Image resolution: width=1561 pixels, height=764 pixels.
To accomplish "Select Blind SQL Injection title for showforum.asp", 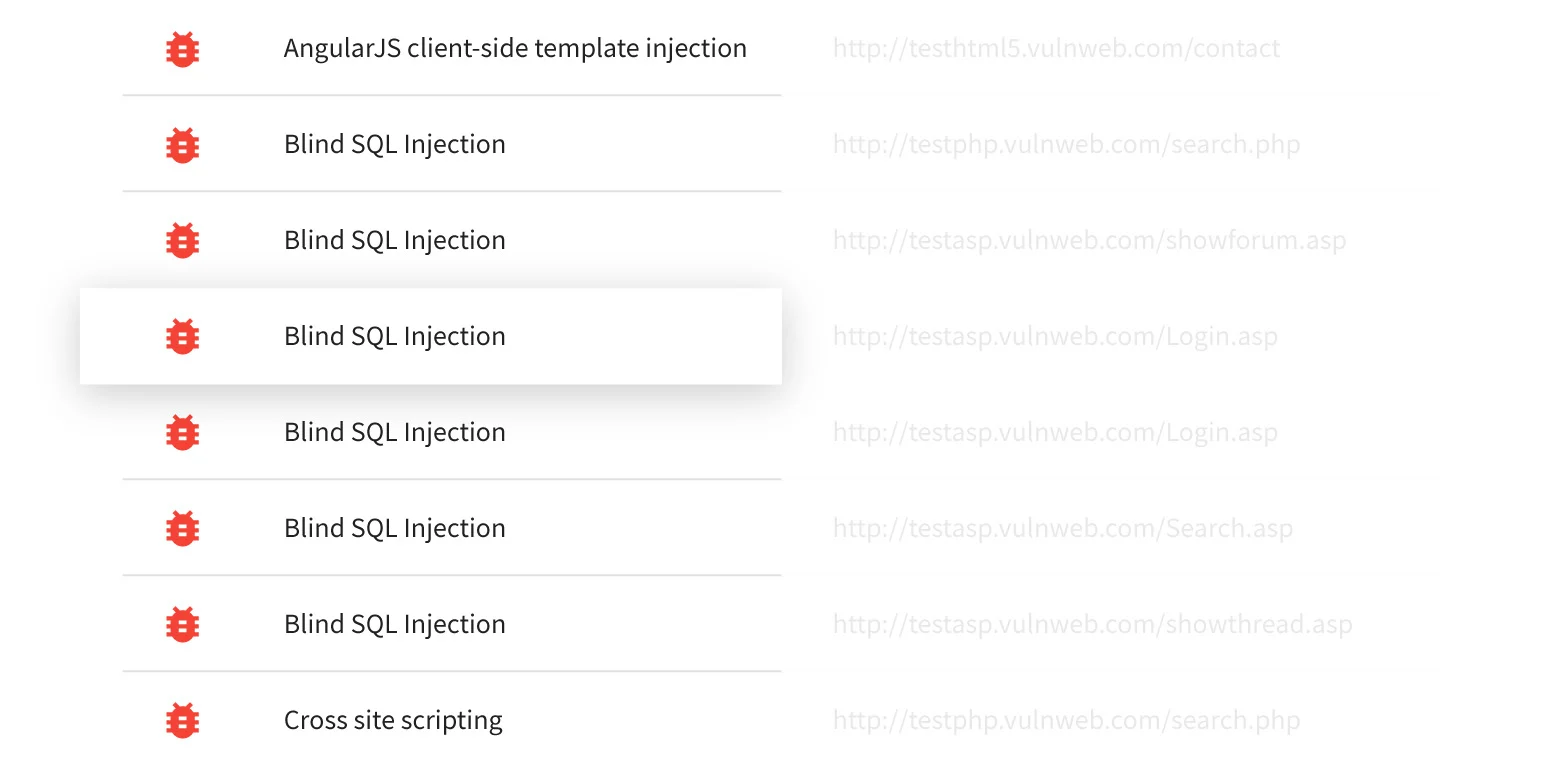I will 395,241.
